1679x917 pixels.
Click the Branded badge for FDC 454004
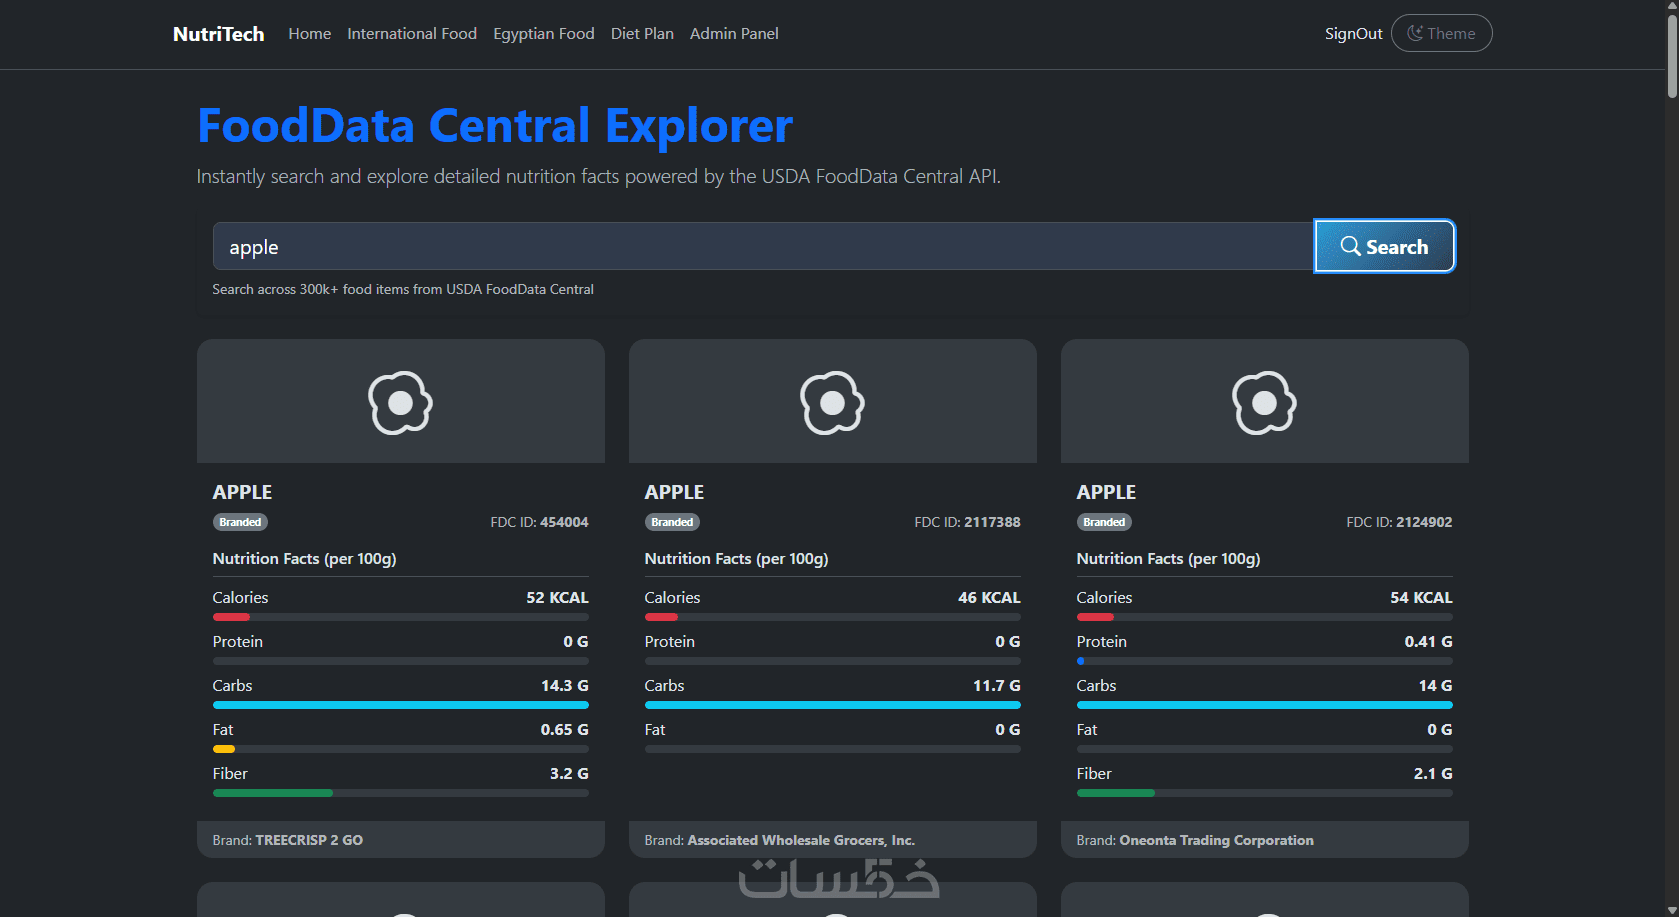240,522
